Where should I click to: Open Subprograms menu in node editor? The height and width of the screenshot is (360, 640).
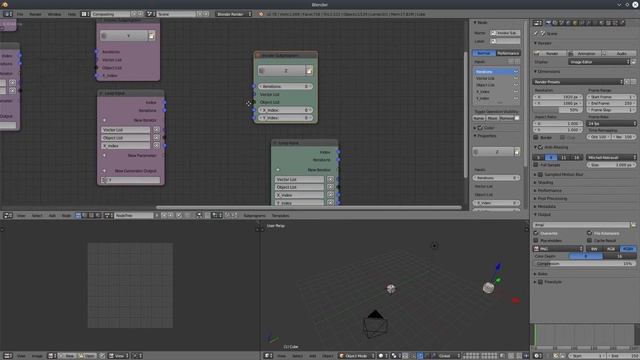click(x=254, y=215)
